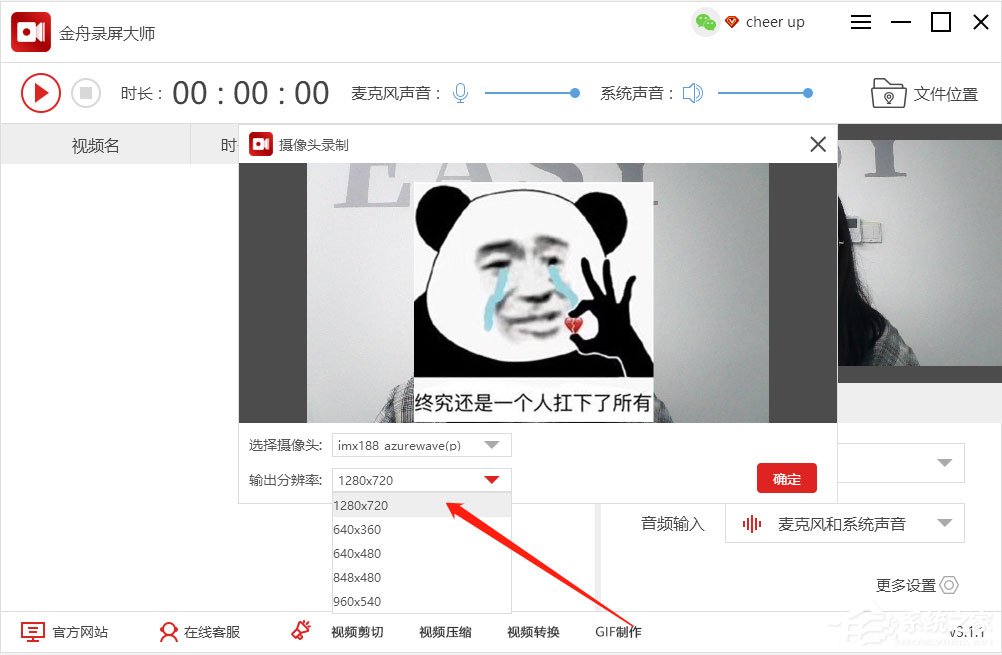Collapse the 输出分辨率 resolution dropdown
Image resolution: width=1002 pixels, height=655 pixels.
(490, 479)
